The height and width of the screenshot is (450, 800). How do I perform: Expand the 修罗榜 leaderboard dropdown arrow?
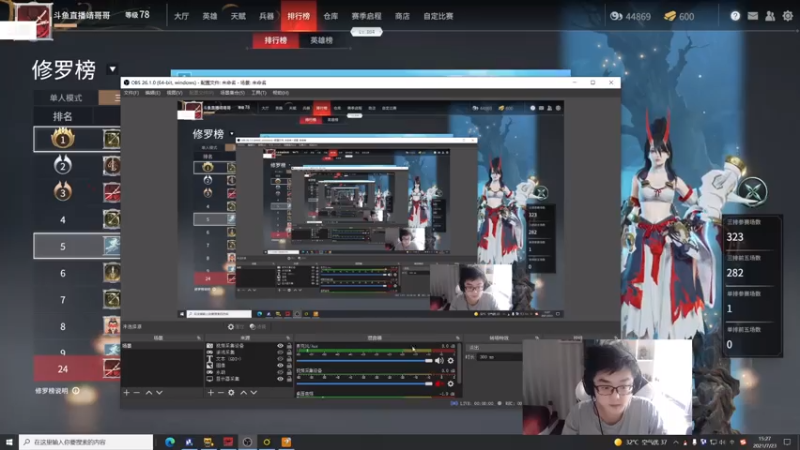(x=112, y=69)
